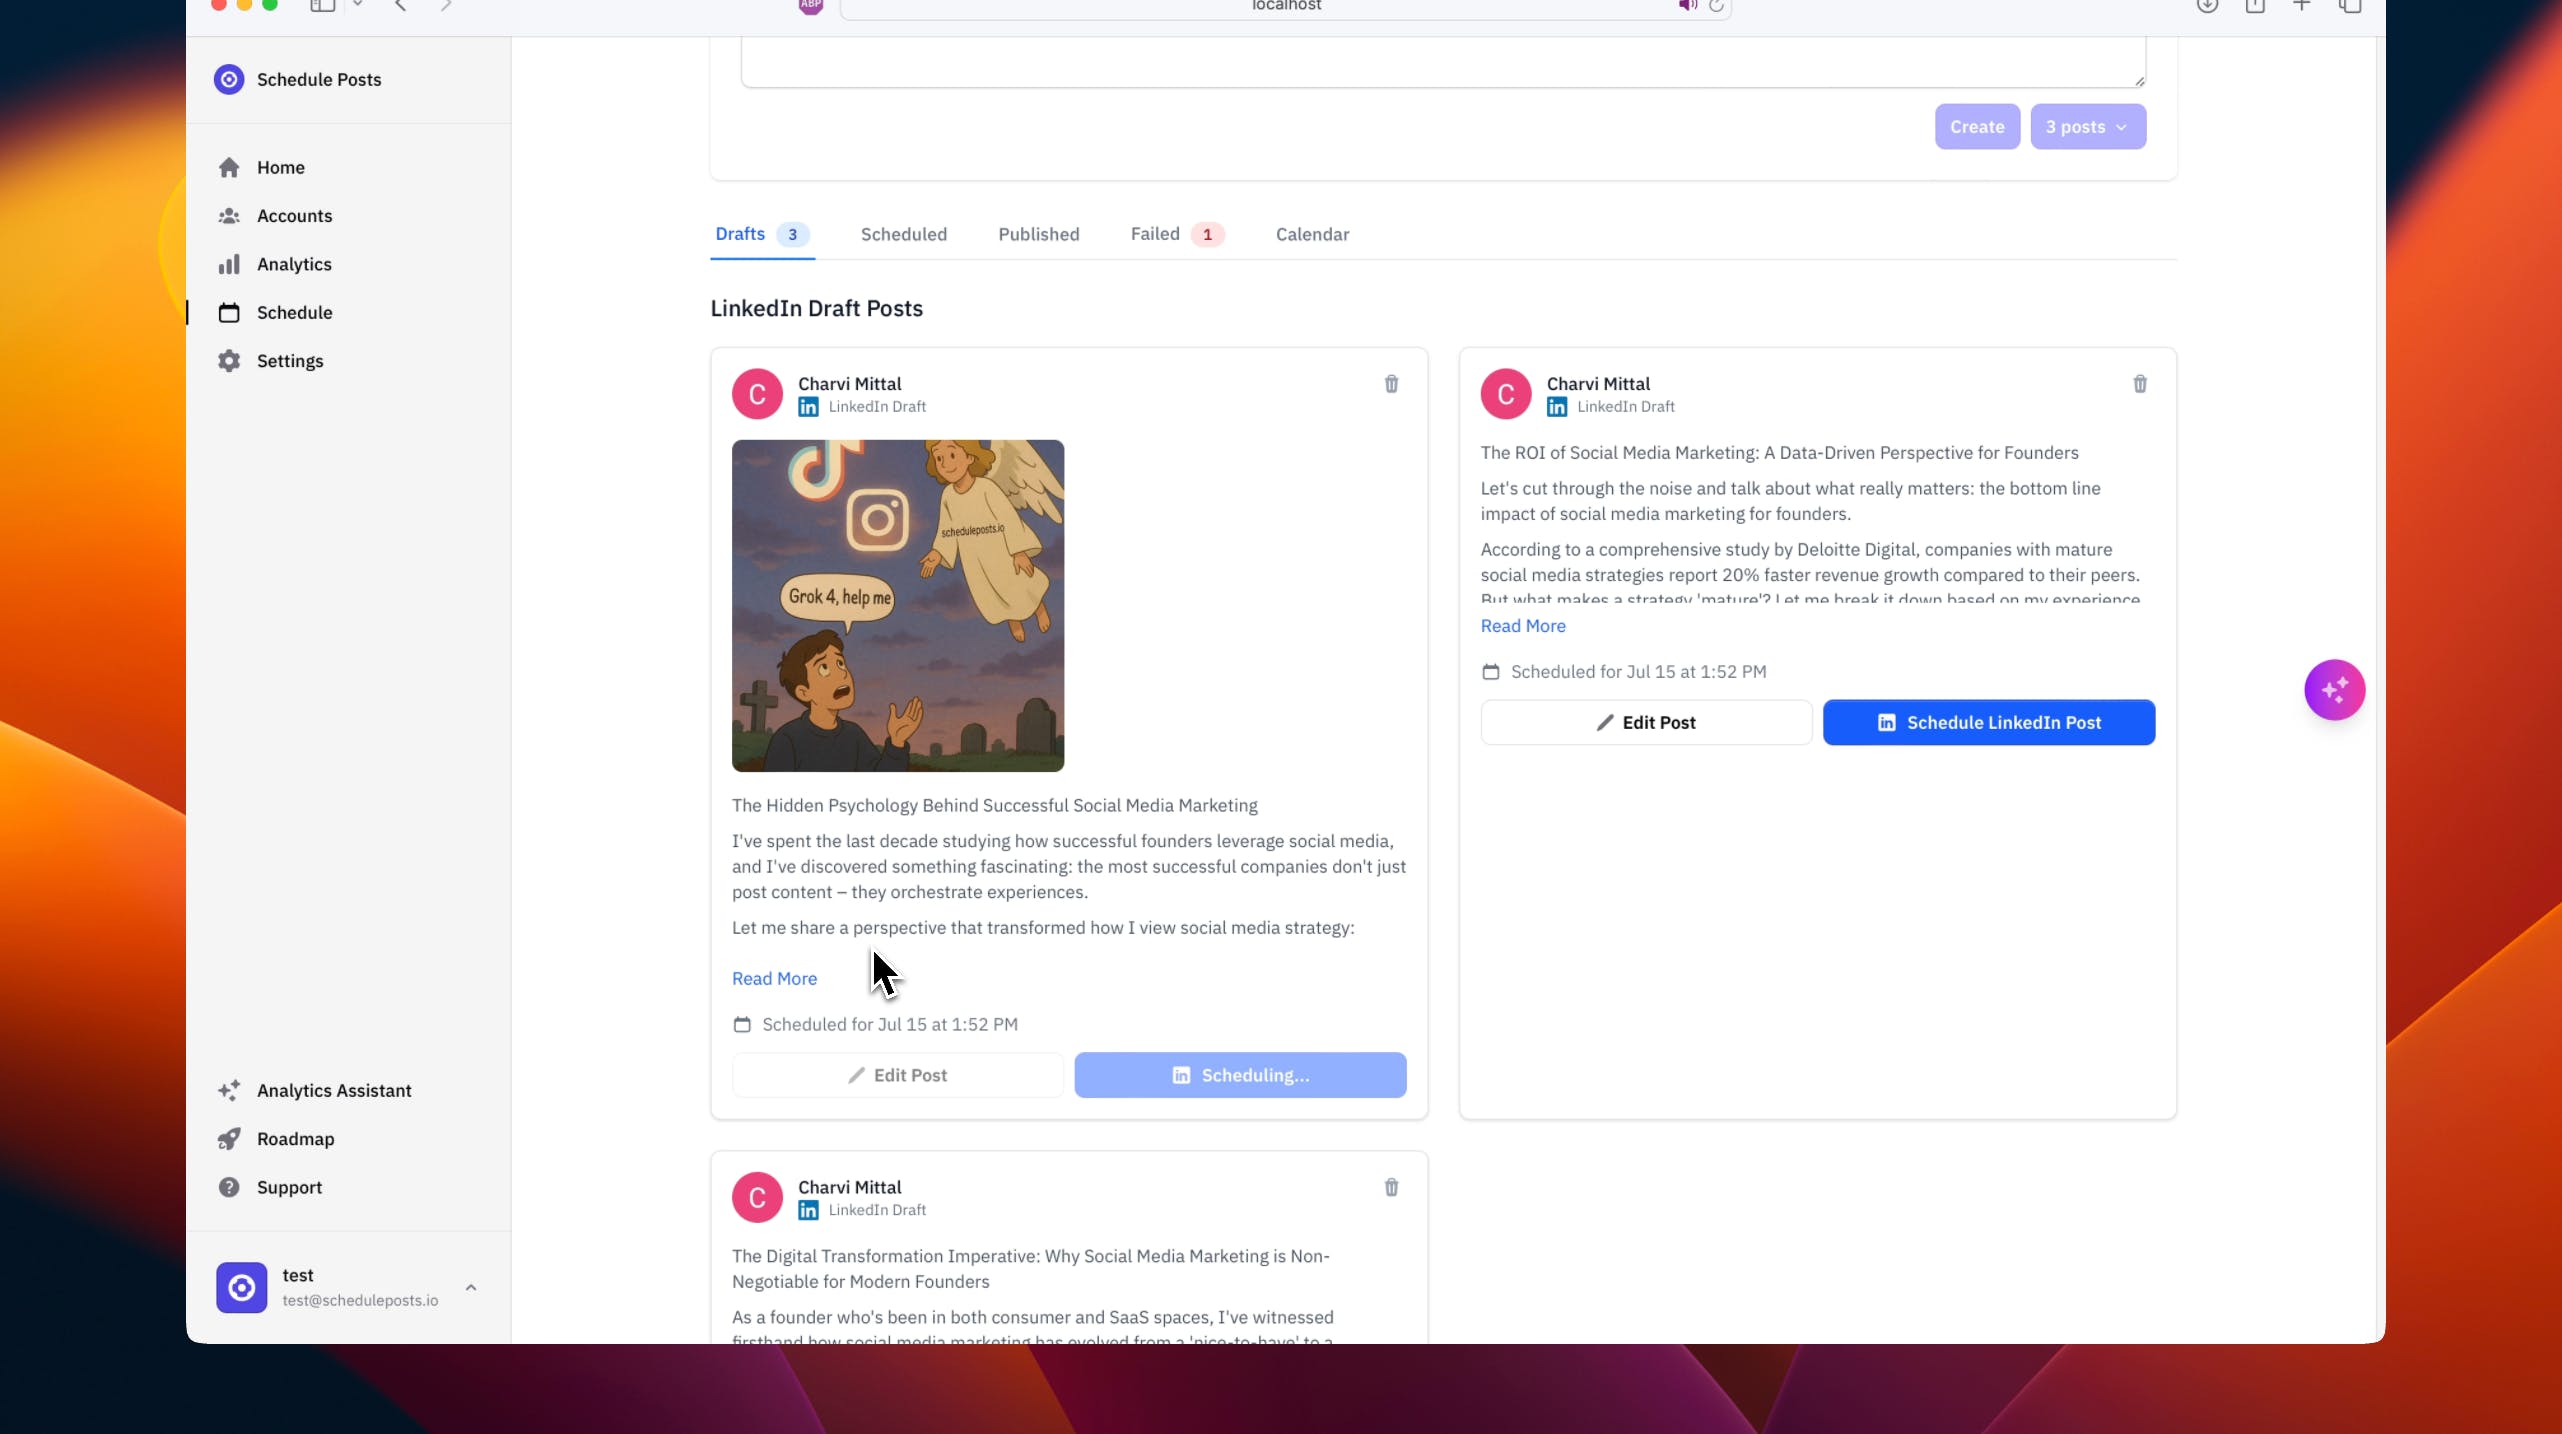Click test@scheduleposts.io email text
Image resolution: width=2562 pixels, height=1434 pixels.
360,1300
